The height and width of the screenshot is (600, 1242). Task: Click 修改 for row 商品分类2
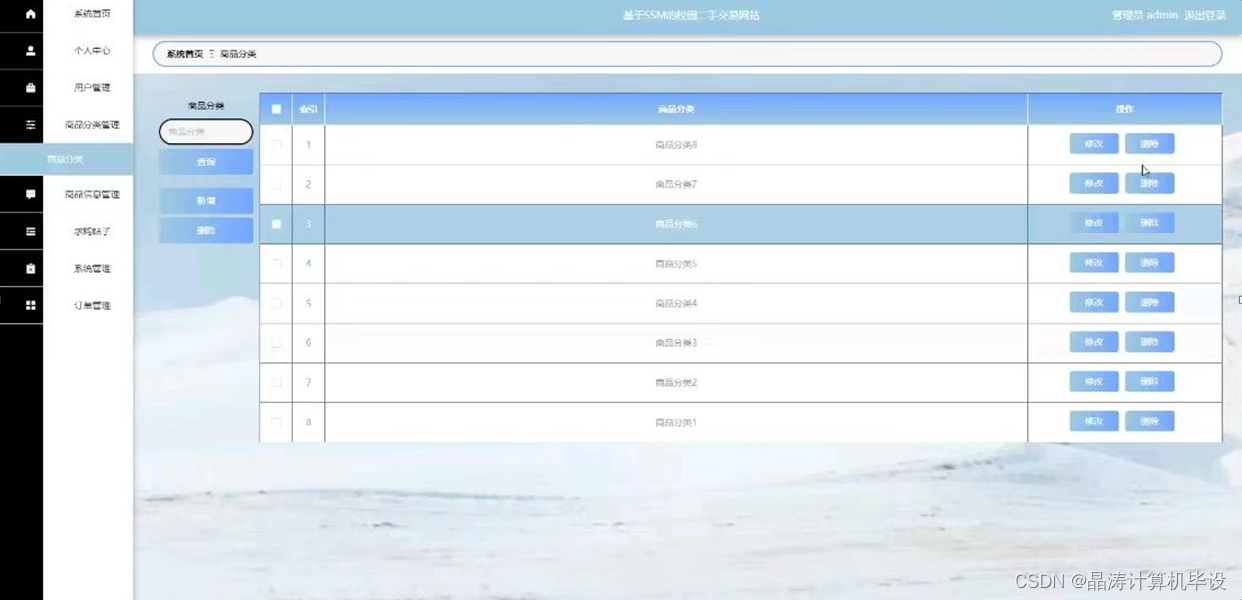1094,381
